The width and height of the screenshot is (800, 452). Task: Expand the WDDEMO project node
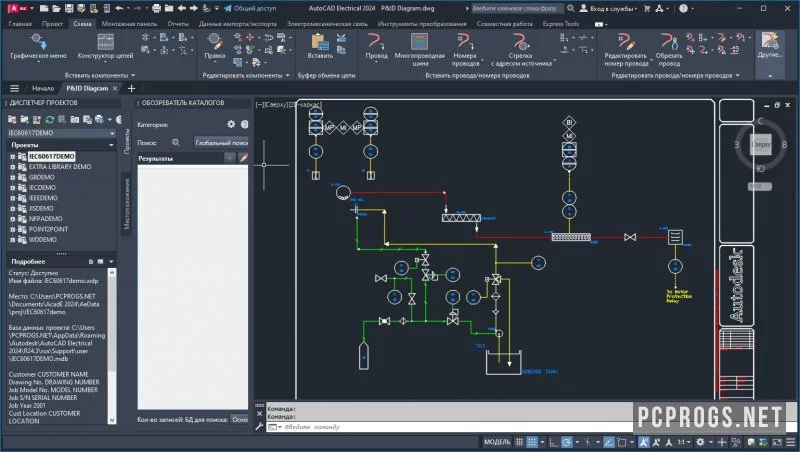point(13,239)
